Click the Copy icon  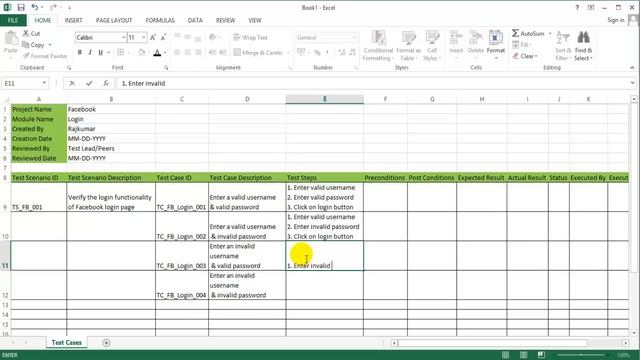tap(26, 44)
